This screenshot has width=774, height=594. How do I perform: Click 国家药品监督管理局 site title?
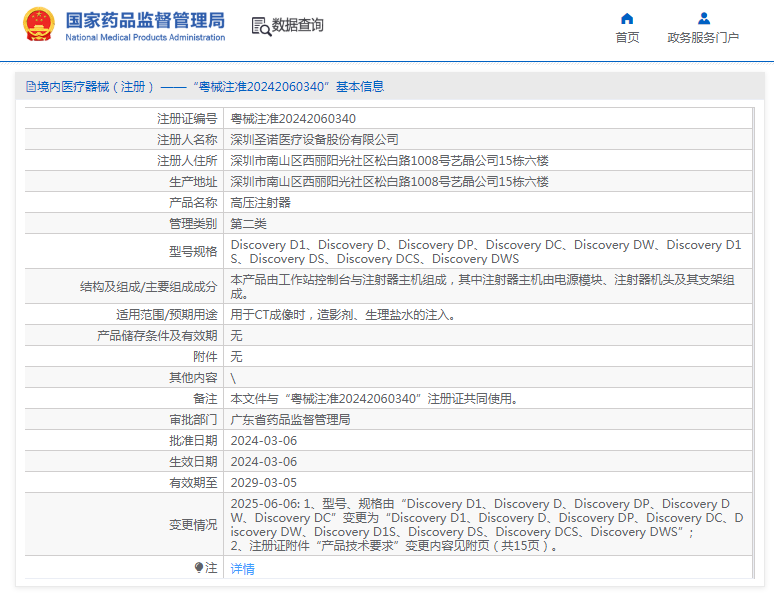(145, 20)
